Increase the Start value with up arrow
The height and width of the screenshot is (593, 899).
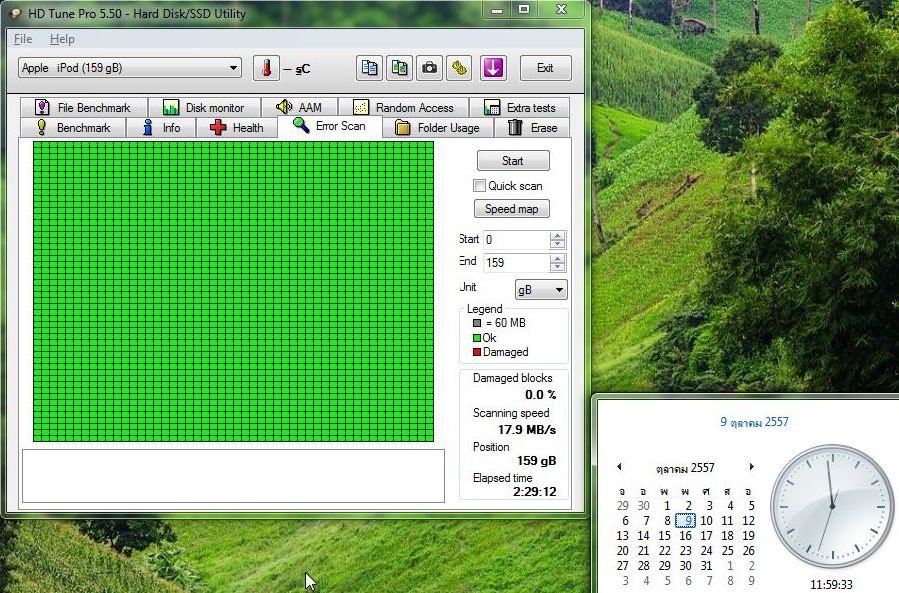click(557, 236)
